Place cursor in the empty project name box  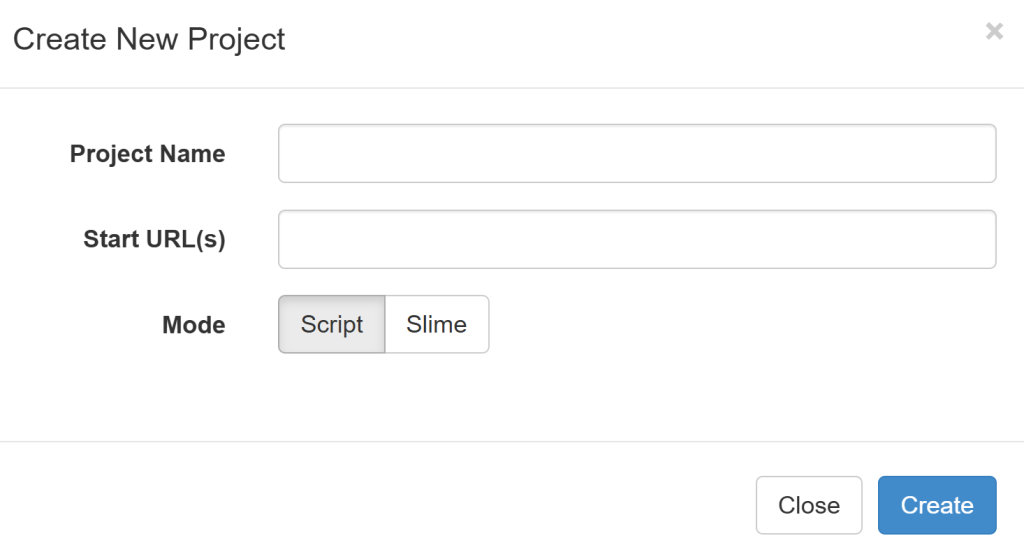[637, 153]
